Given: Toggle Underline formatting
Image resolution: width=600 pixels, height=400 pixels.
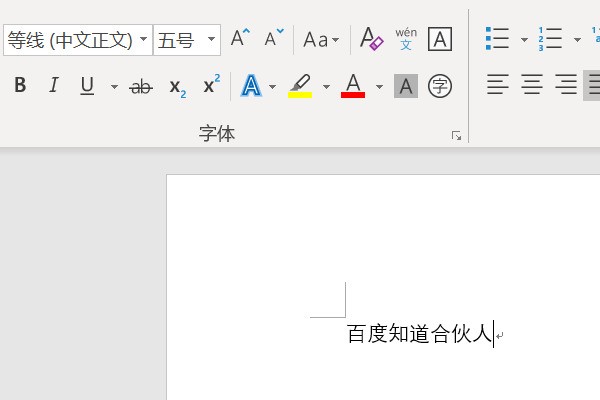Looking at the screenshot, I should pos(87,85).
